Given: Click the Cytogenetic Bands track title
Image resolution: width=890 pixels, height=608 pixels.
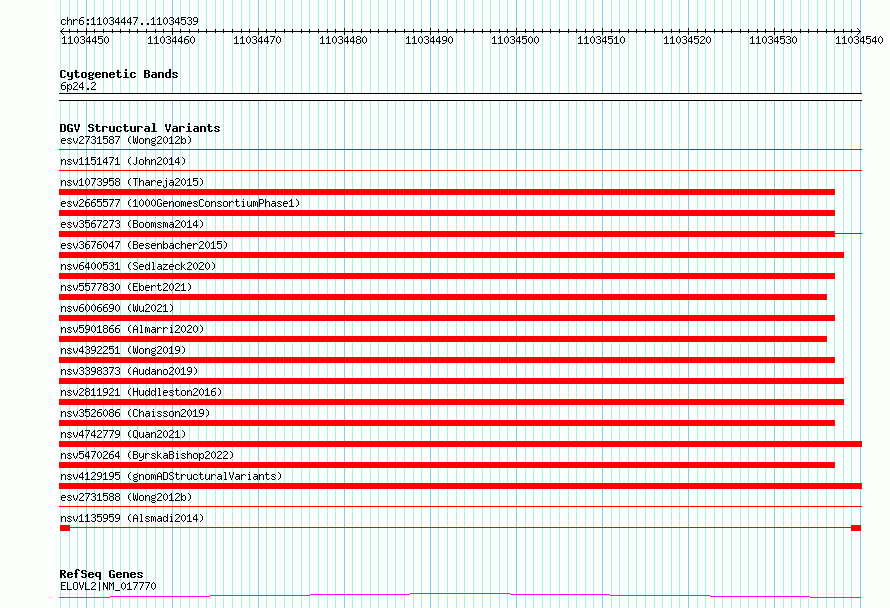Looking at the screenshot, I should [119, 74].
